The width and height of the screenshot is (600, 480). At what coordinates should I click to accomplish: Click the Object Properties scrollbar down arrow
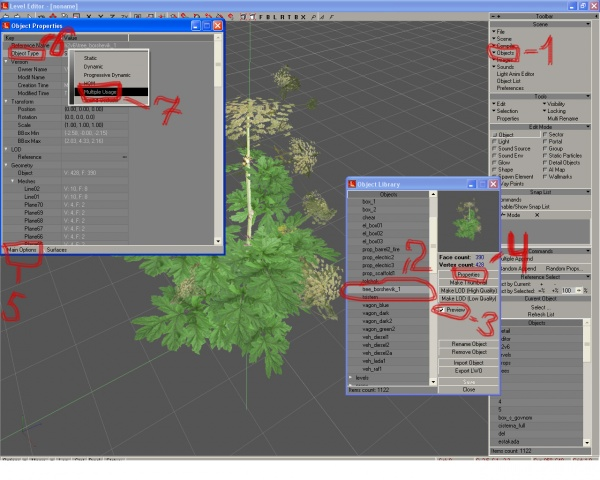click(218, 241)
